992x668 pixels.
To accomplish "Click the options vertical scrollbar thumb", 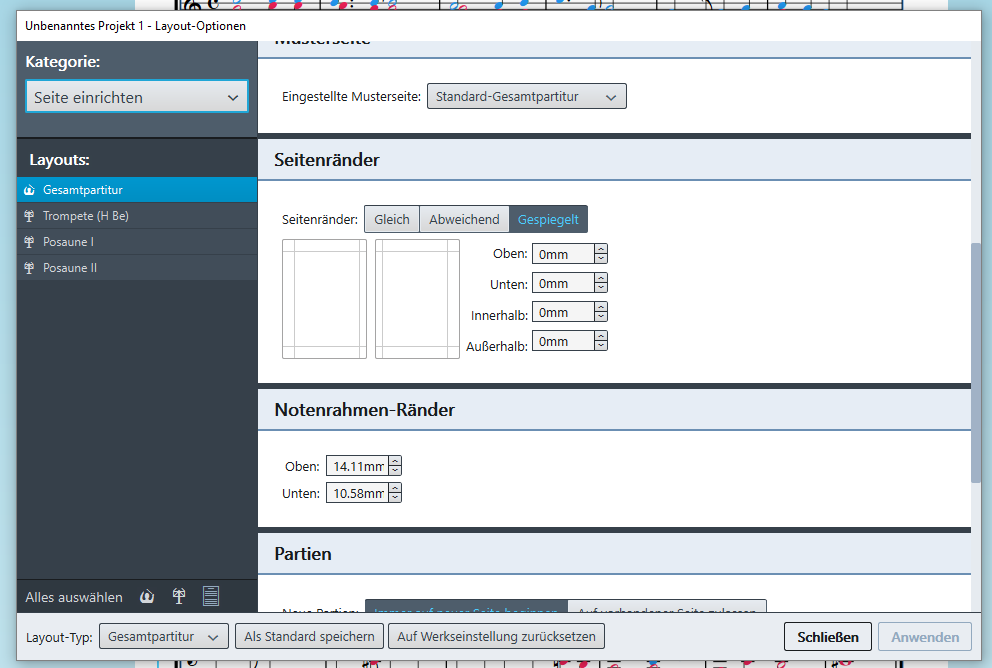I will 976,363.
